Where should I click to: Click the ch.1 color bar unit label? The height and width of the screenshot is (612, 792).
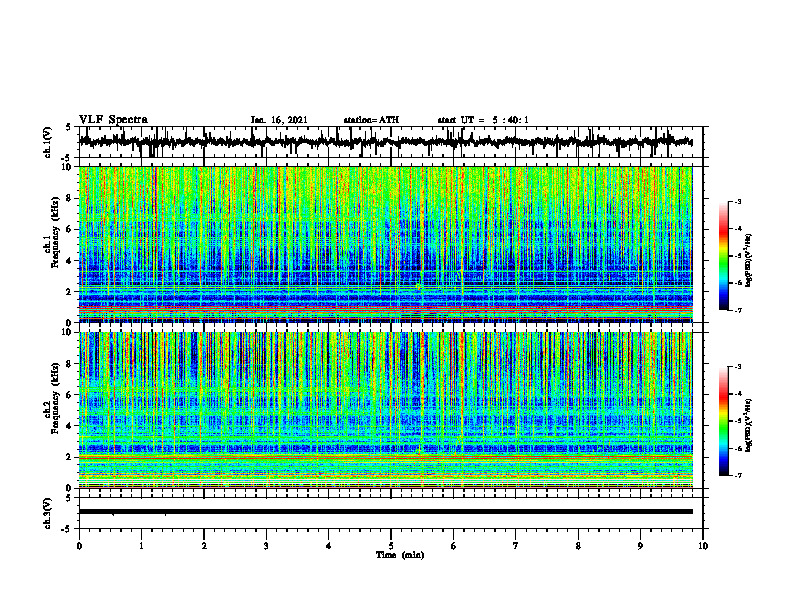coord(749,260)
